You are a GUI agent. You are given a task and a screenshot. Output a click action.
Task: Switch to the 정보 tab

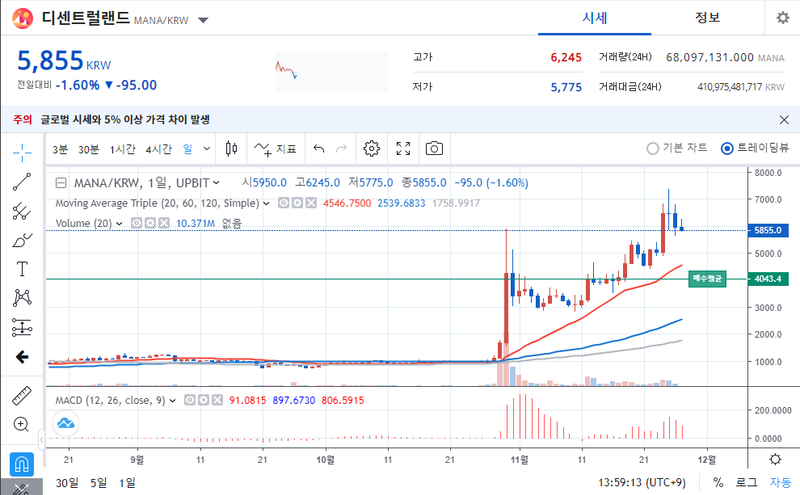708,18
